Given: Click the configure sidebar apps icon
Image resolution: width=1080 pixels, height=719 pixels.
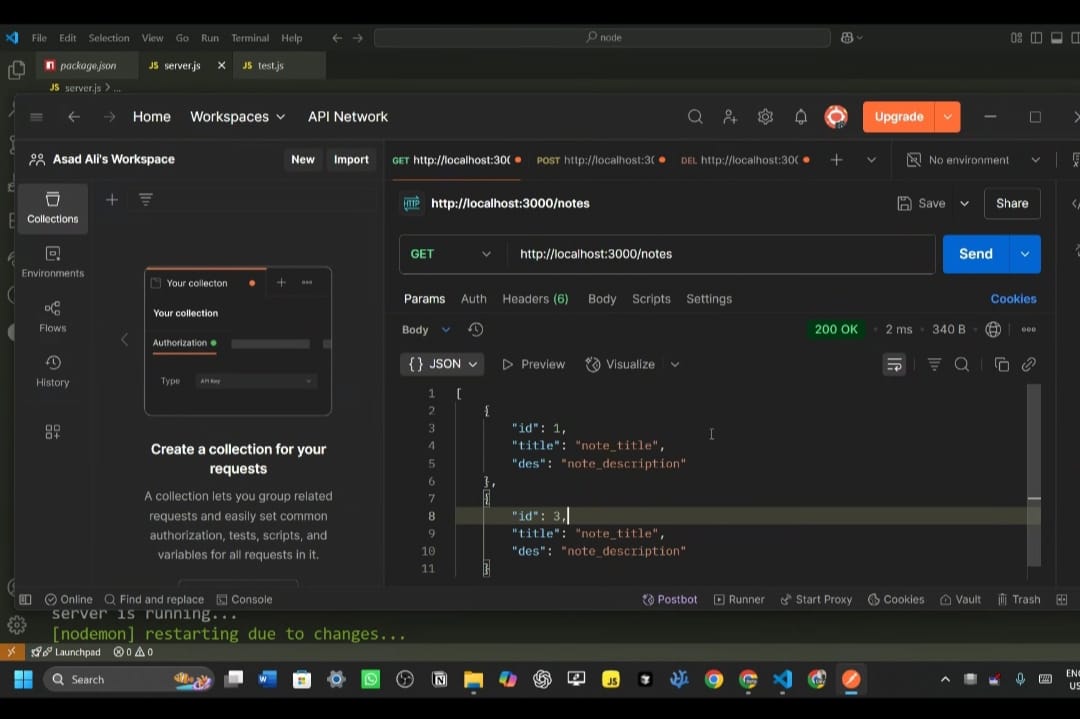Looking at the screenshot, I should click(53, 432).
